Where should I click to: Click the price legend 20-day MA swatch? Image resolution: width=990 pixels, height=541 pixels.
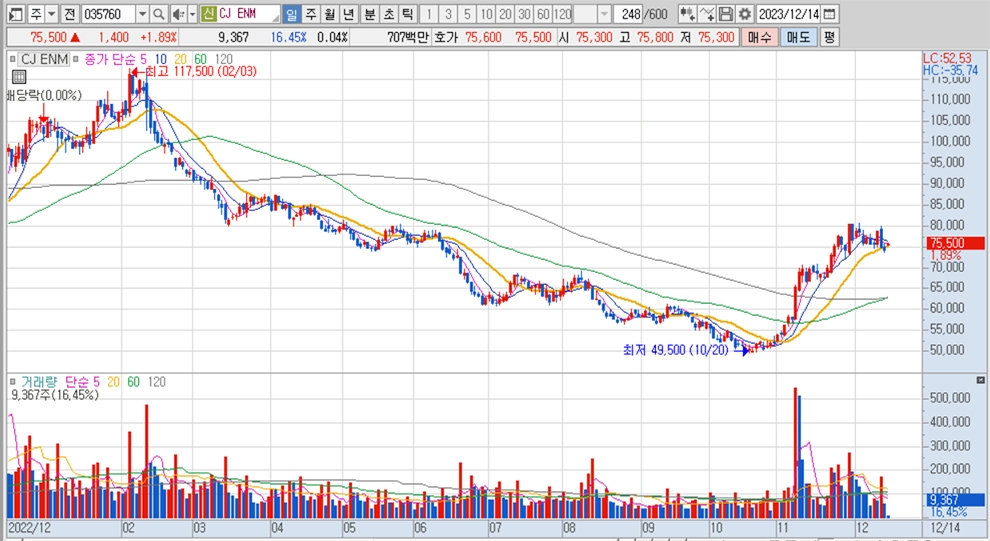[x=181, y=59]
